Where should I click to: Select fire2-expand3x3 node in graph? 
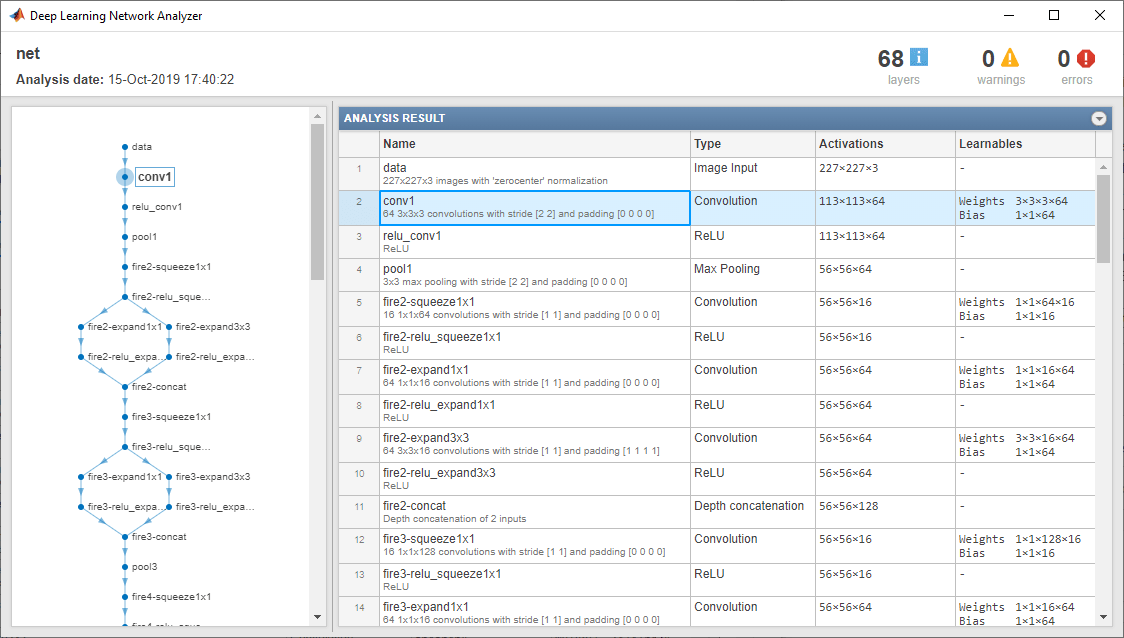coord(169,327)
